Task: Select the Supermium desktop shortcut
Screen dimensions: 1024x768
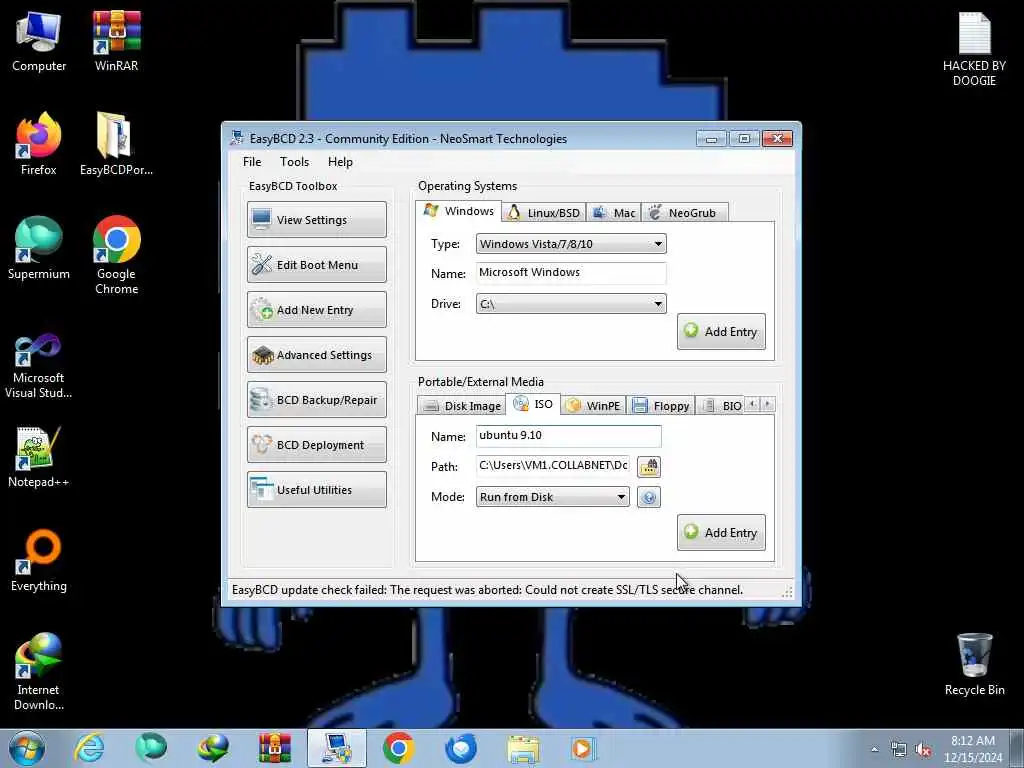Action: click(39, 248)
